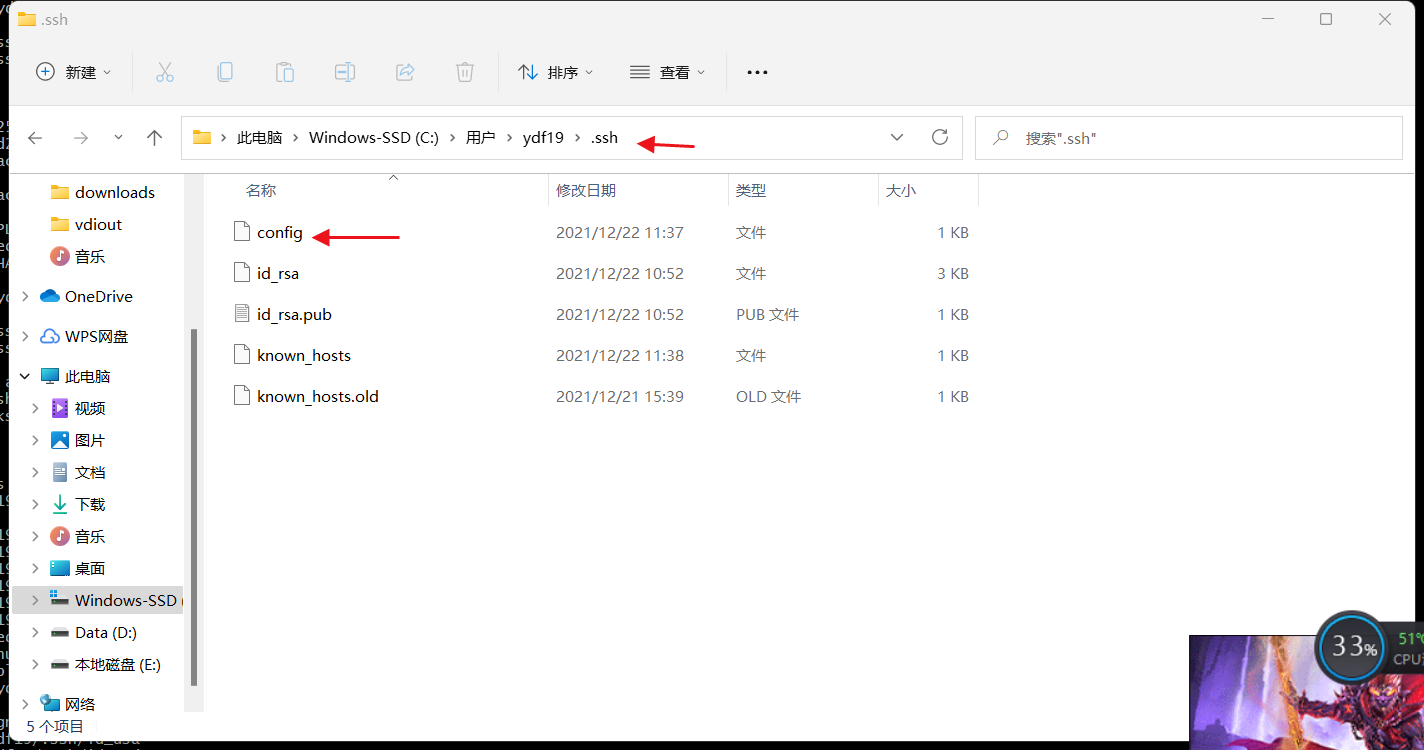Click the Copy icon in toolbar
1424x750 pixels.
[225, 72]
